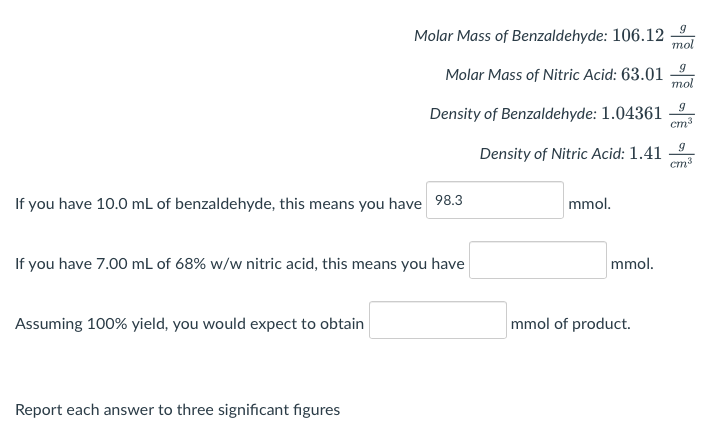Click the 'Molar Mass of Nitric Acid' label
Image resolution: width=706 pixels, height=444 pixels.
click(531, 75)
